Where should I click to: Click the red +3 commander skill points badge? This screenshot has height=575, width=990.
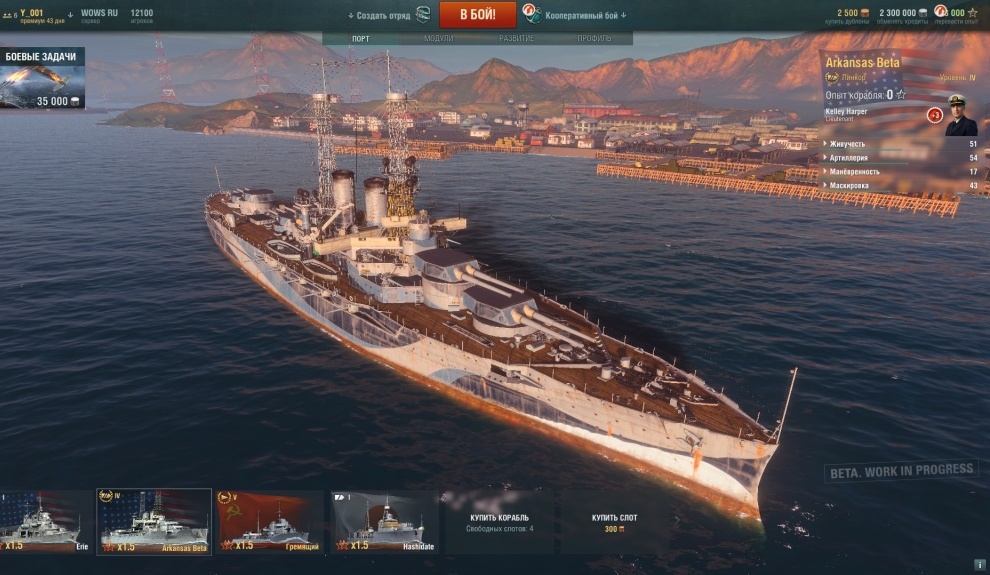tap(934, 116)
